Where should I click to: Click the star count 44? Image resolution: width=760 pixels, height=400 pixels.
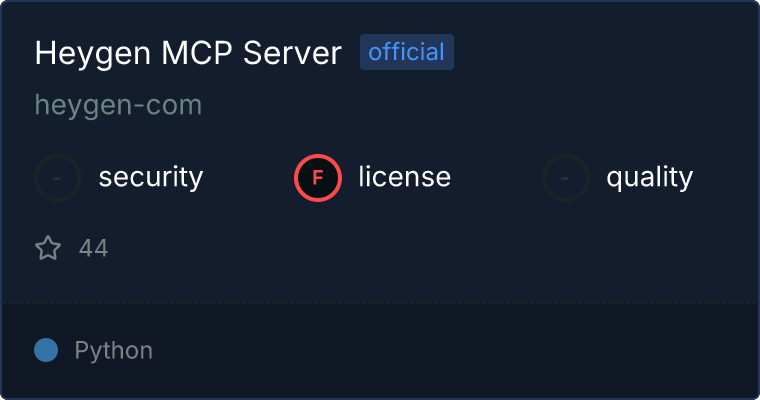(94, 248)
